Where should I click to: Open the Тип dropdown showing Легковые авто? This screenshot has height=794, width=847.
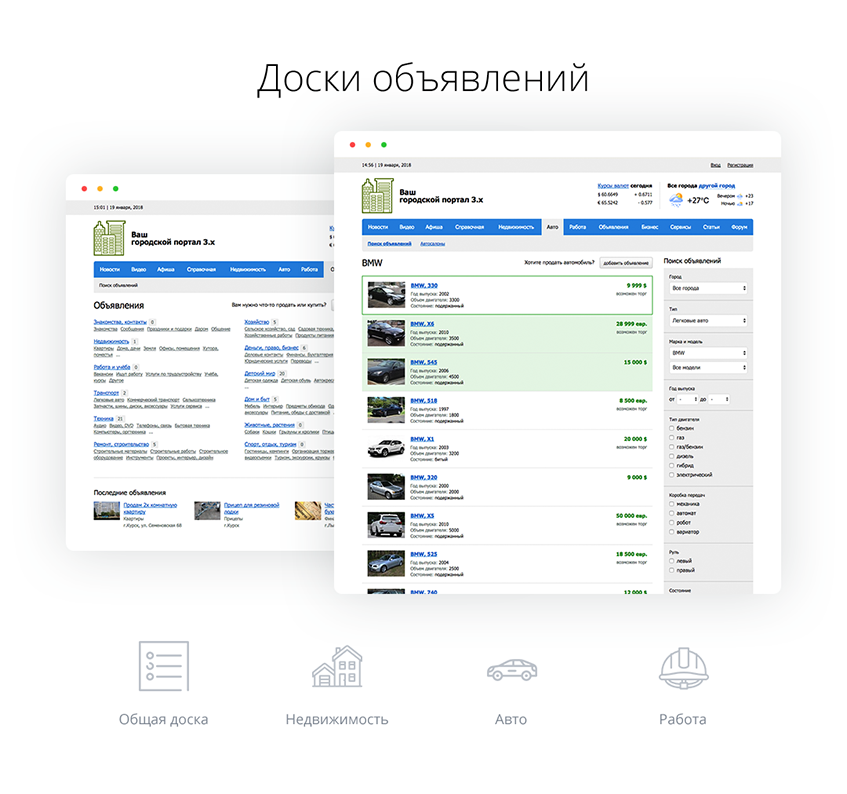pos(708,321)
